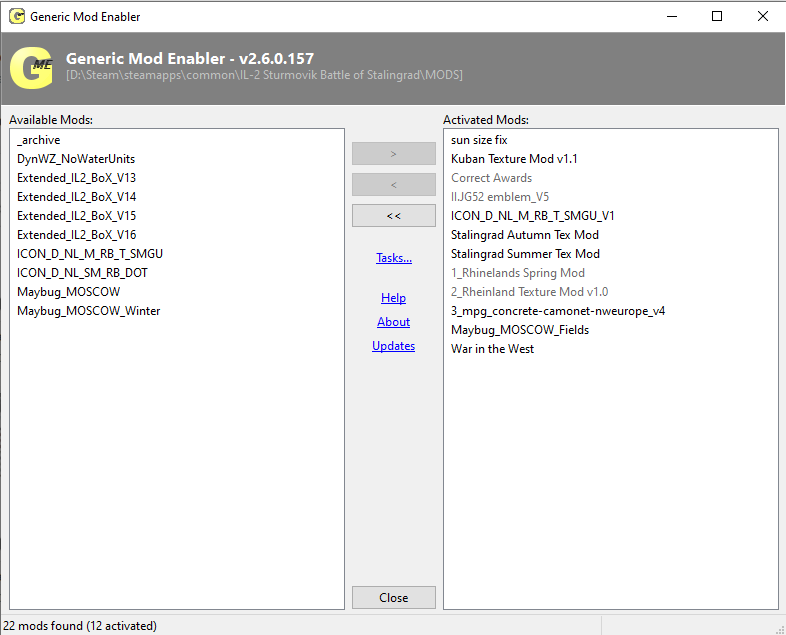Viewport: 786px width, 635px height.
Task: Select Stalingrad Autumn Tex Mod
Action: click(525, 235)
